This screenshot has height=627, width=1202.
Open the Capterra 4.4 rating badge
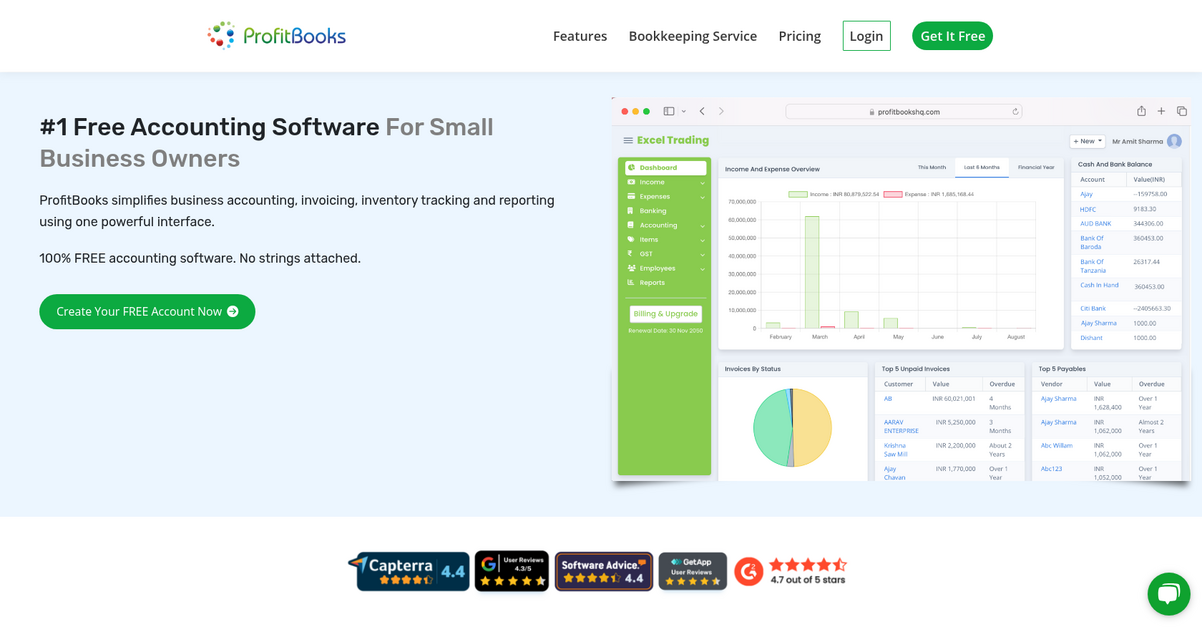point(409,571)
